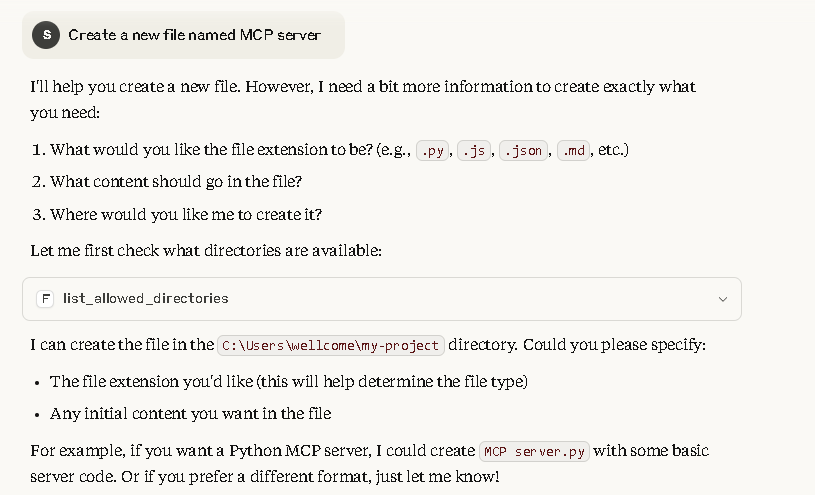Click the list_allowed_directories tool label
This screenshot has width=815, height=495.
[x=146, y=299]
